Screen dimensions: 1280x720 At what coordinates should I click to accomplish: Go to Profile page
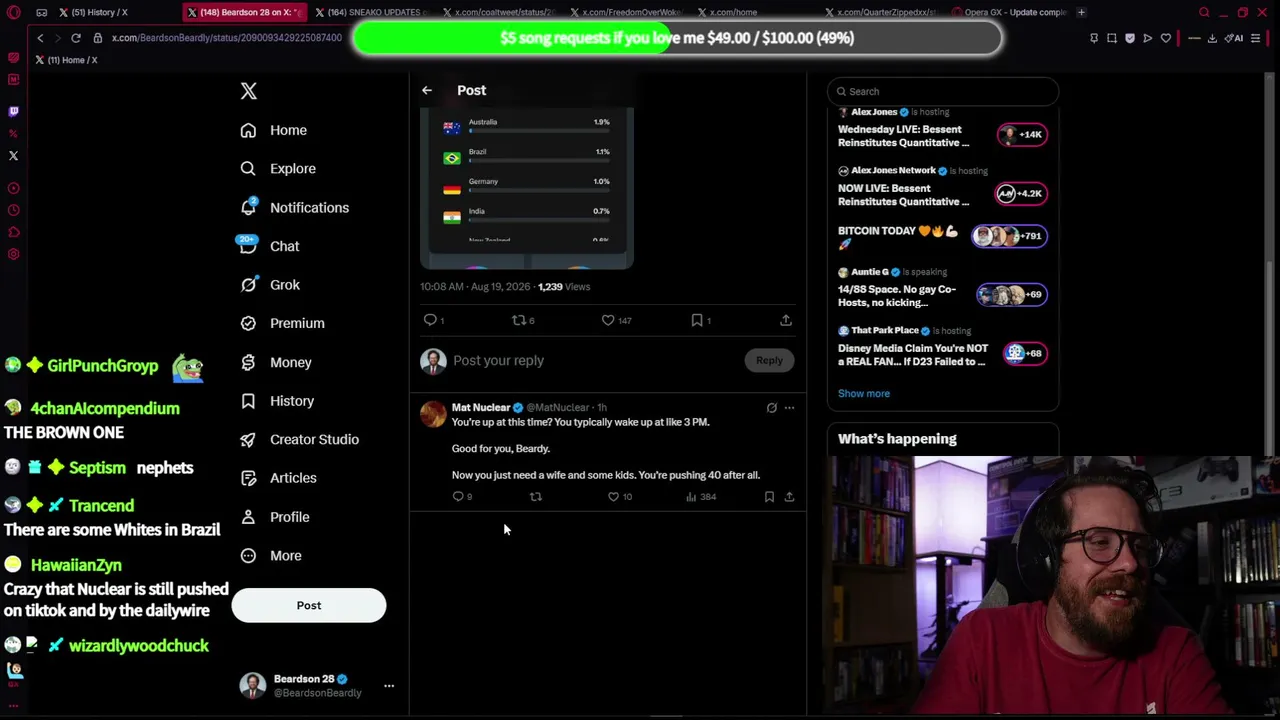coord(275,517)
